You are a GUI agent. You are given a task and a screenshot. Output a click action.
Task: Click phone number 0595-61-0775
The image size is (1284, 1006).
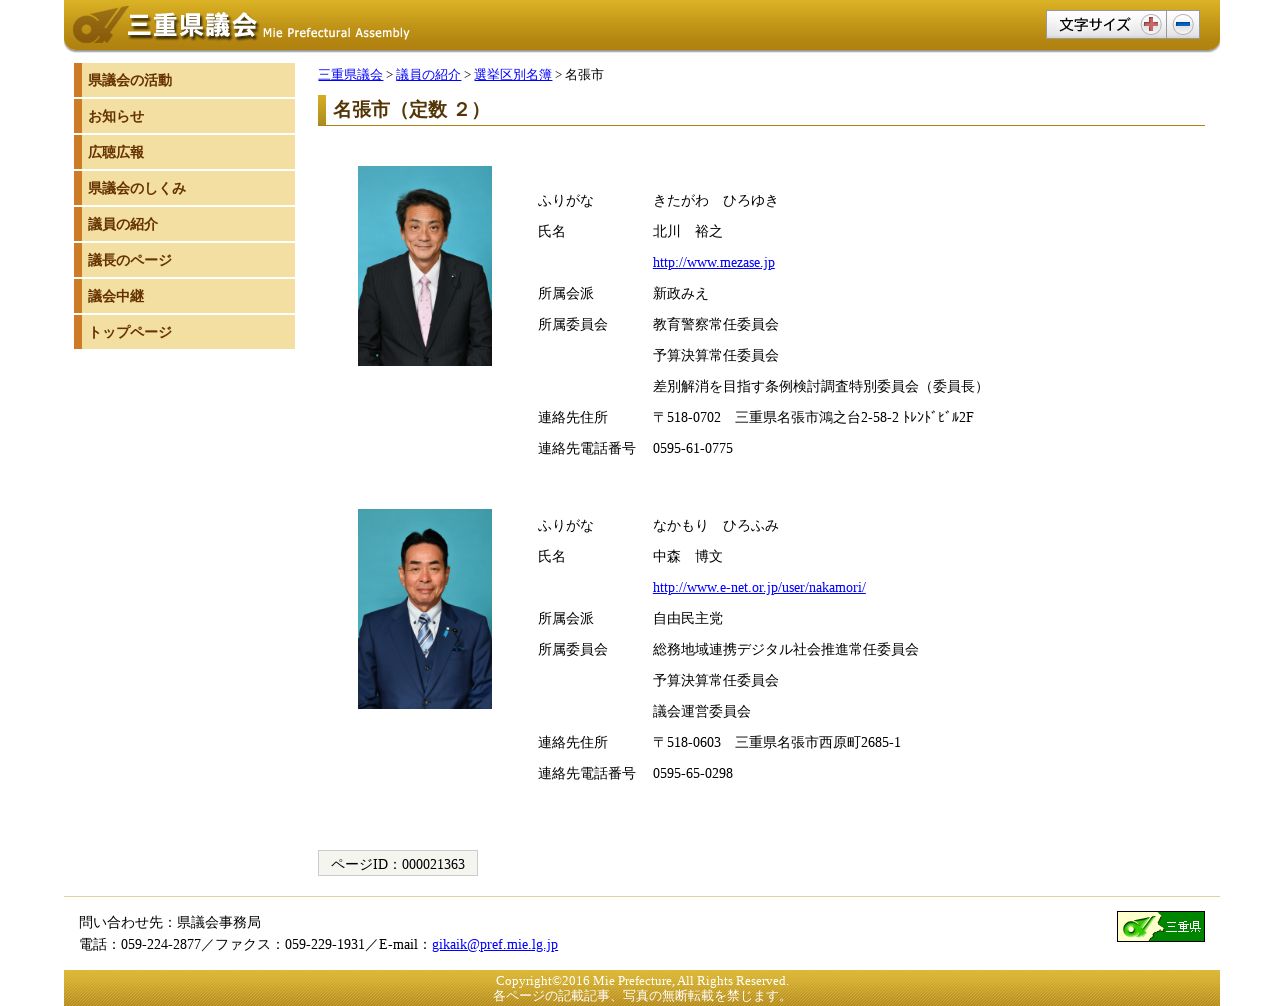point(692,449)
